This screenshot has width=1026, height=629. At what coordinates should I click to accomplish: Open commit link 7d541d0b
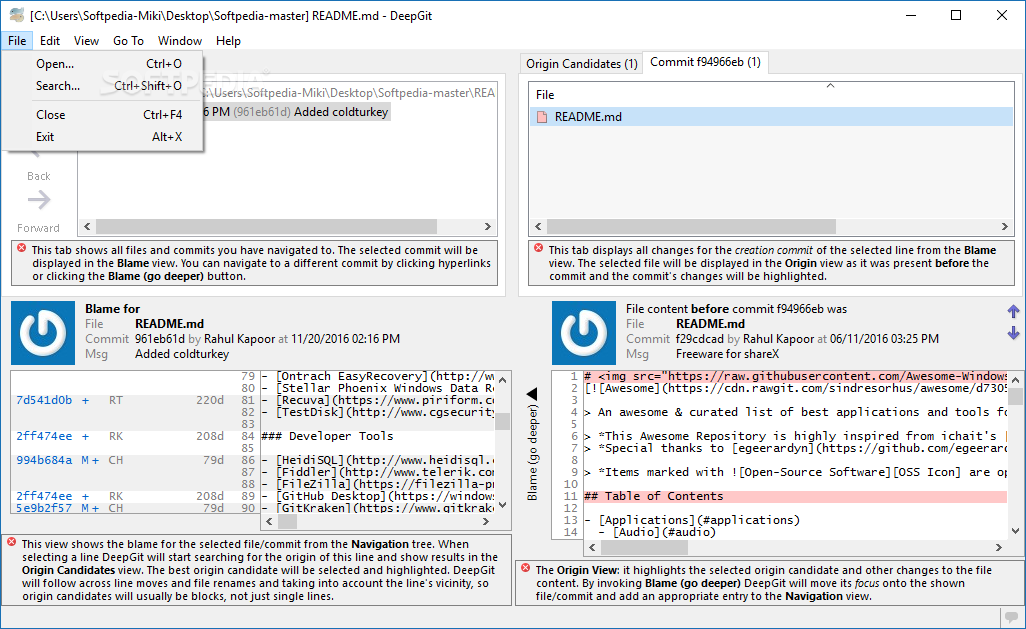point(44,400)
